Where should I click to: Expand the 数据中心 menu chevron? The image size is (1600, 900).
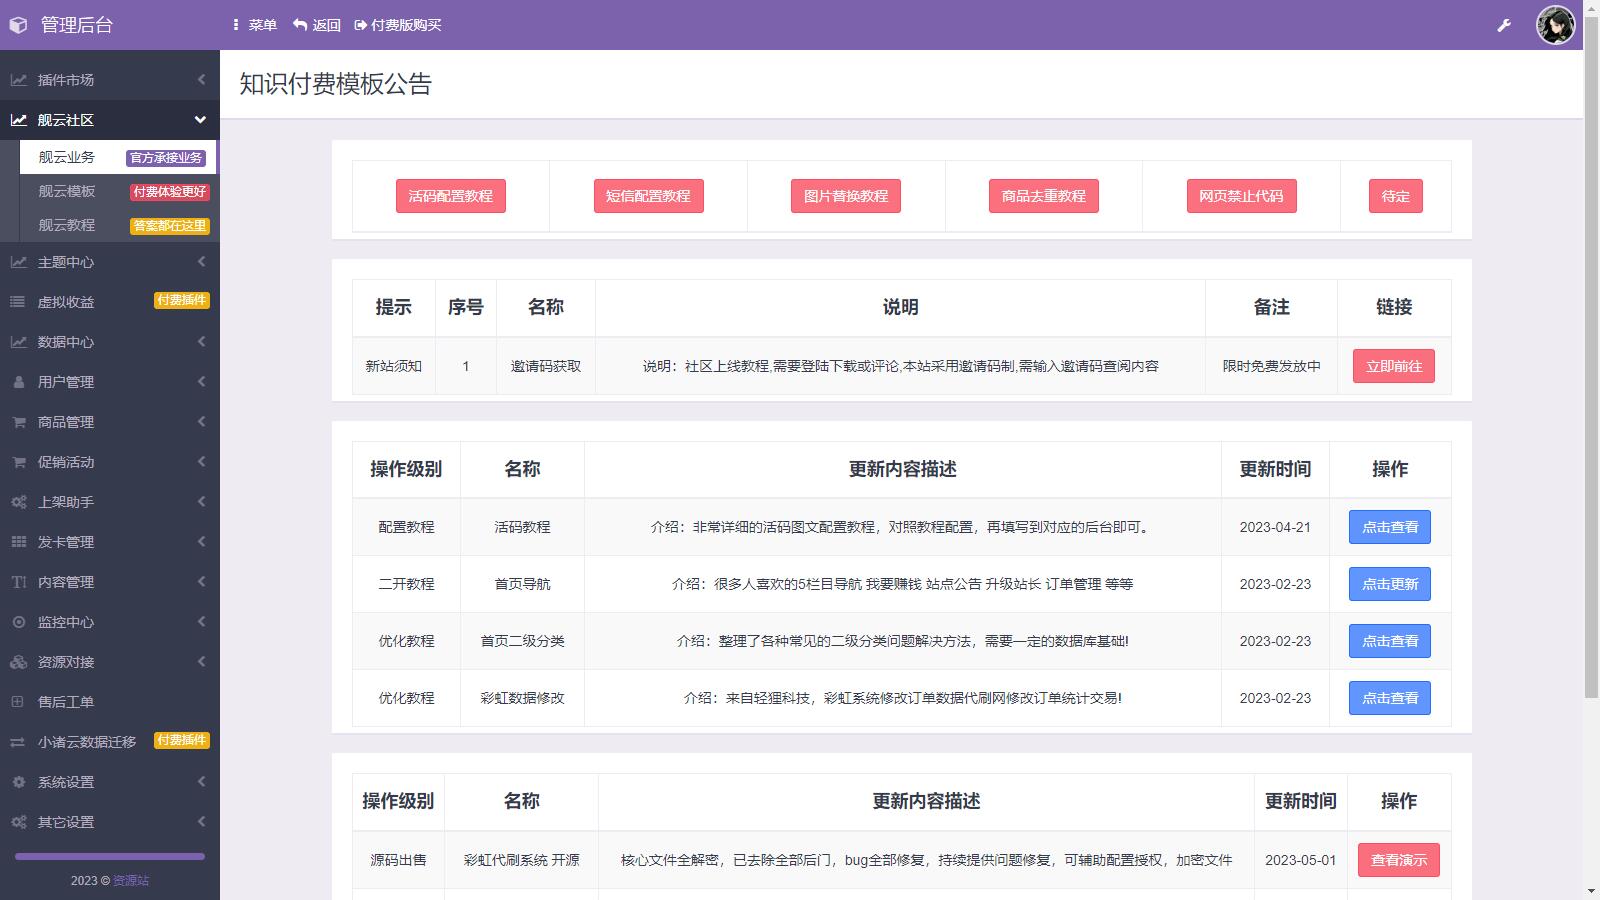tap(201, 342)
